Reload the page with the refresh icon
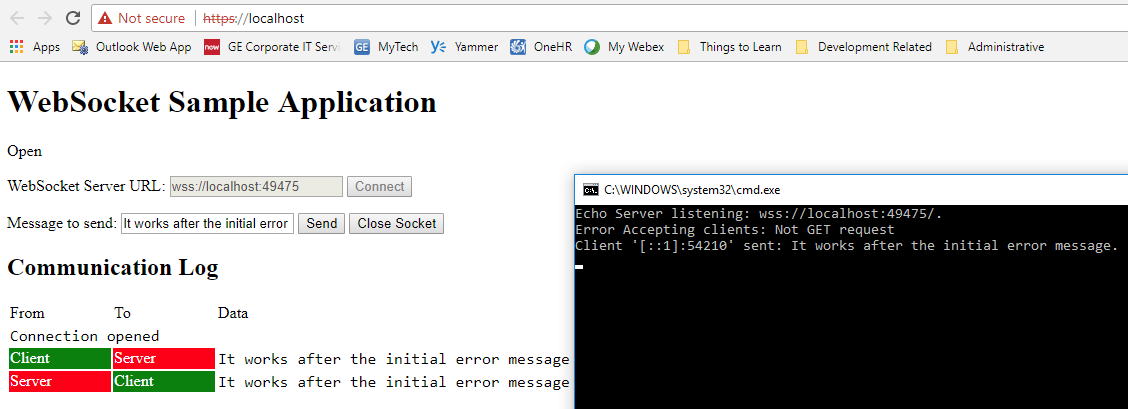Image resolution: width=1128 pixels, height=409 pixels. 73,18
